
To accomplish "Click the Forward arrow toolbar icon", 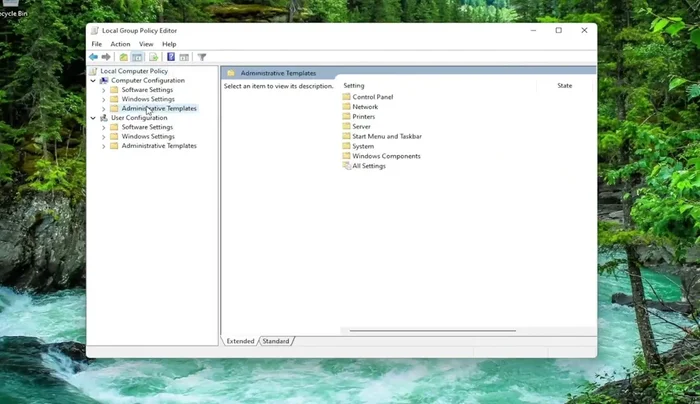I will coord(106,58).
